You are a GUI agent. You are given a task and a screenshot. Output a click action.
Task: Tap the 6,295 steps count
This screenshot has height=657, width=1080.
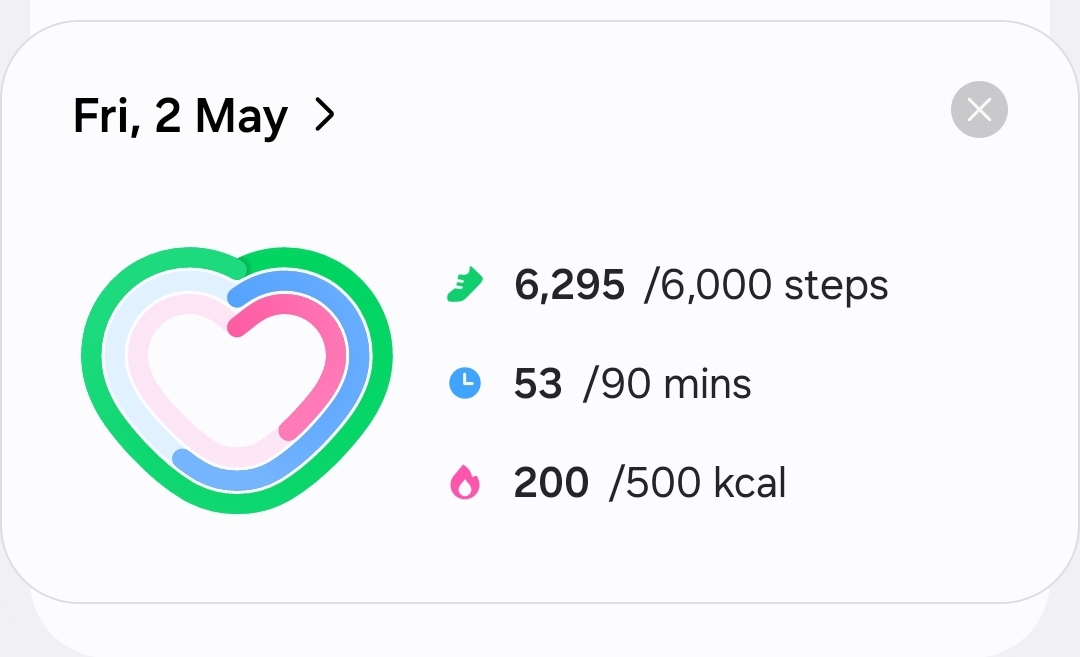point(569,284)
